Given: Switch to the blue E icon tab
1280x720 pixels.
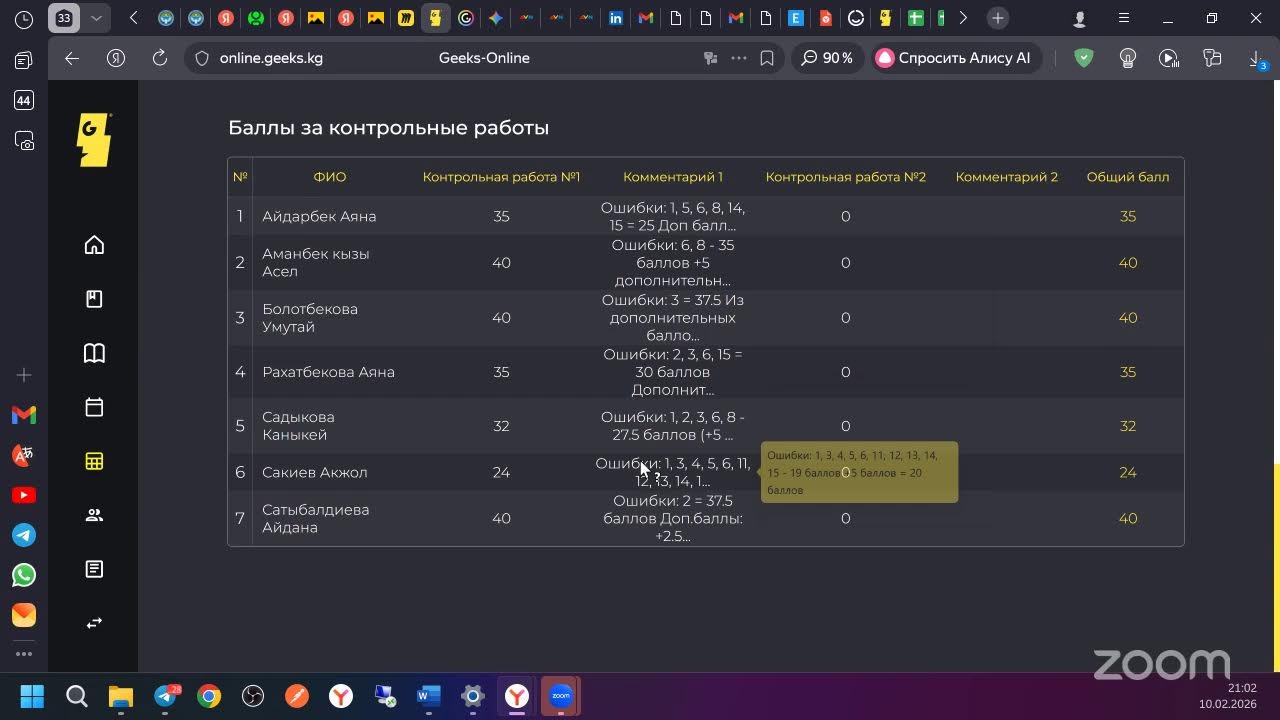Looking at the screenshot, I should 796,18.
